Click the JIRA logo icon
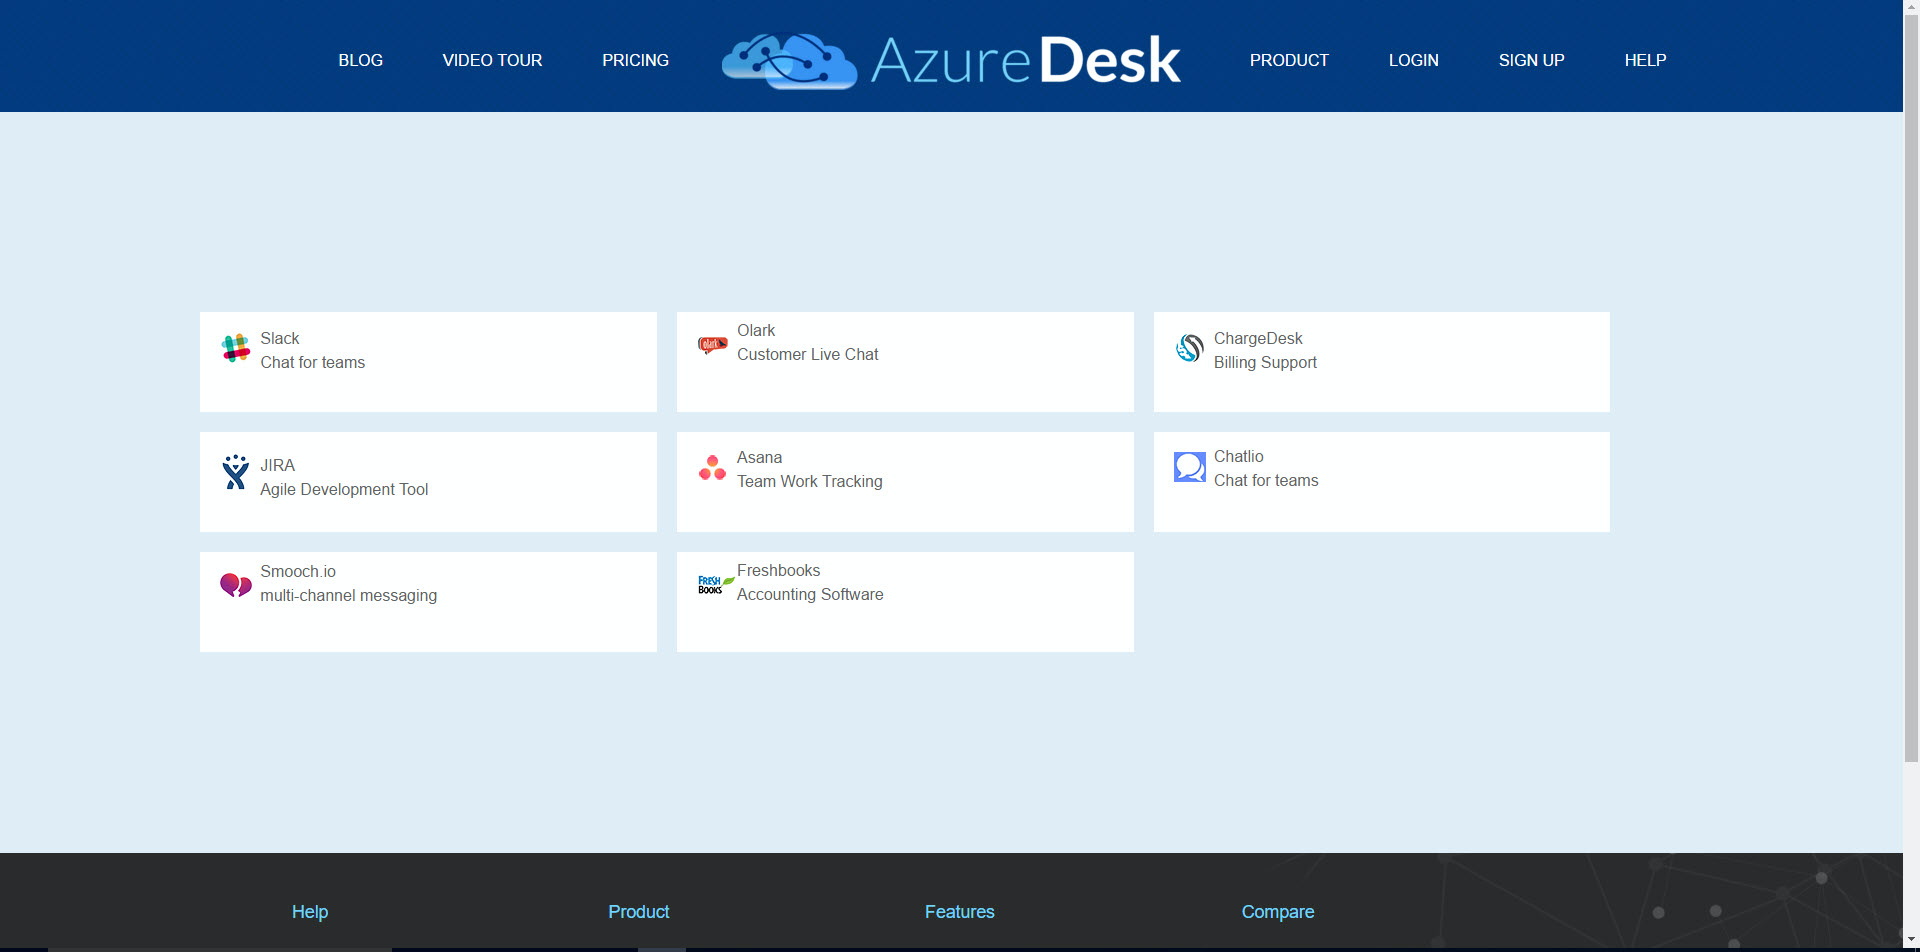 point(236,472)
